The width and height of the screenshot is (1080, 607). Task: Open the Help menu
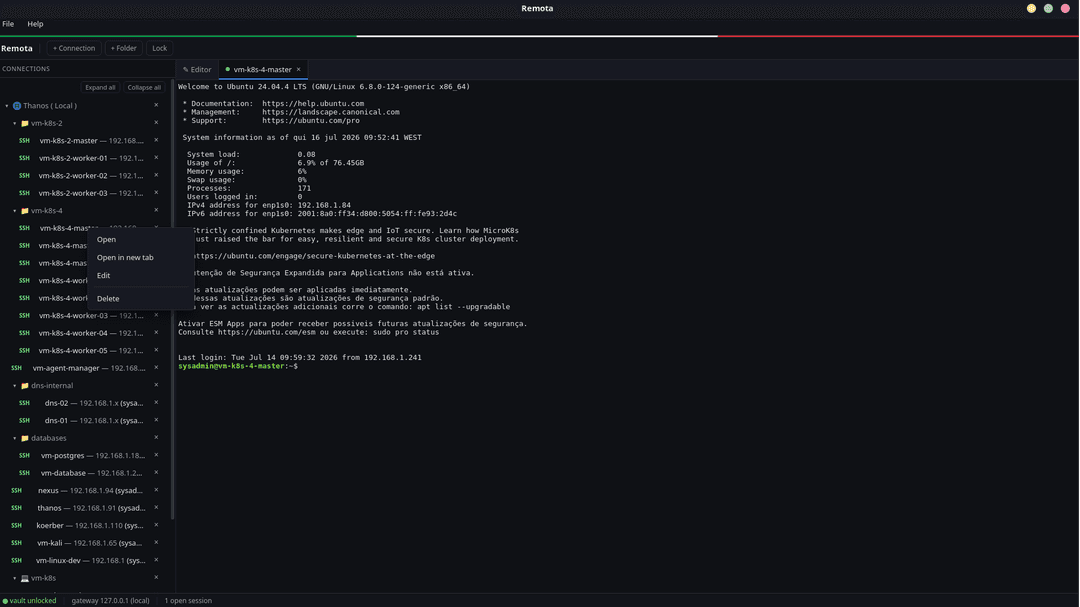[x=35, y=24]
